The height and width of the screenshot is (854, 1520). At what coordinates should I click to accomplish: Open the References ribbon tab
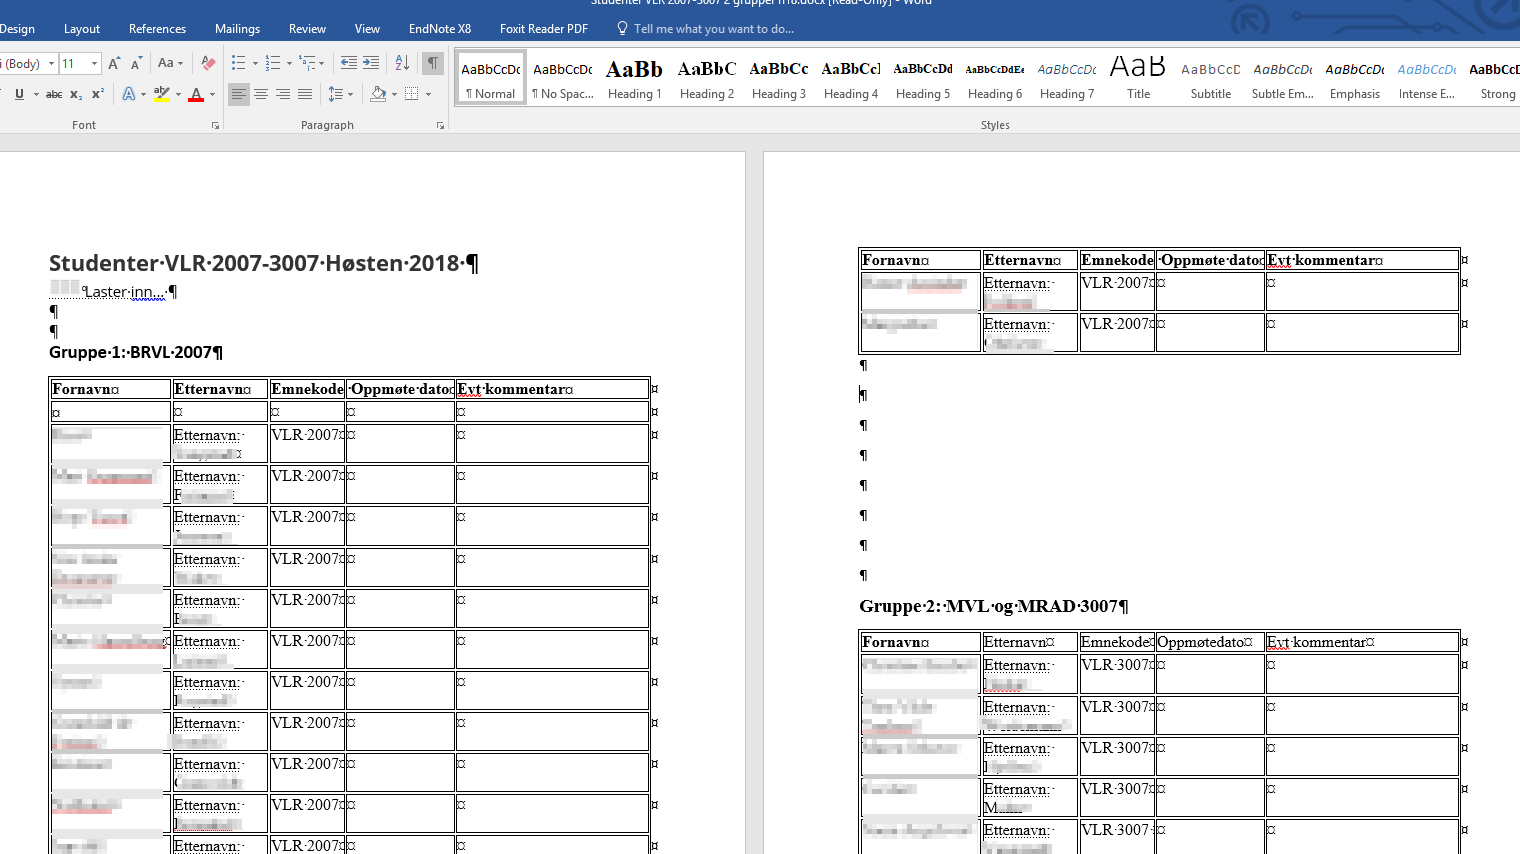pos(157,29)
